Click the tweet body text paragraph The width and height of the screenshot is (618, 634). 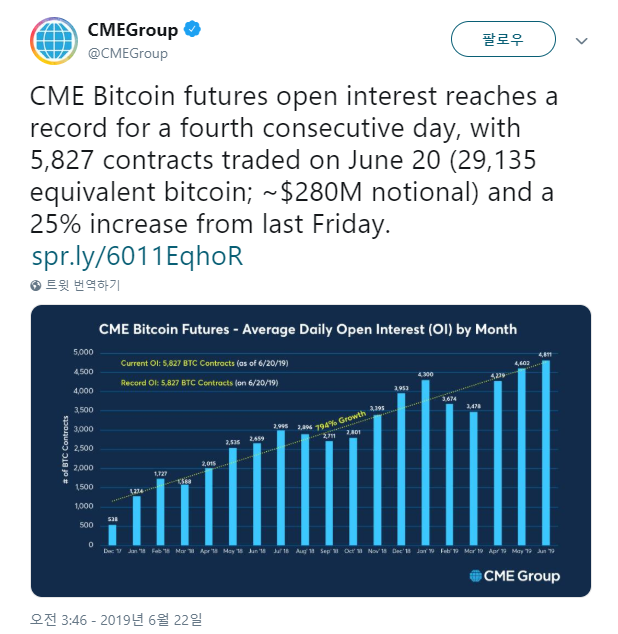pos(294,160)
